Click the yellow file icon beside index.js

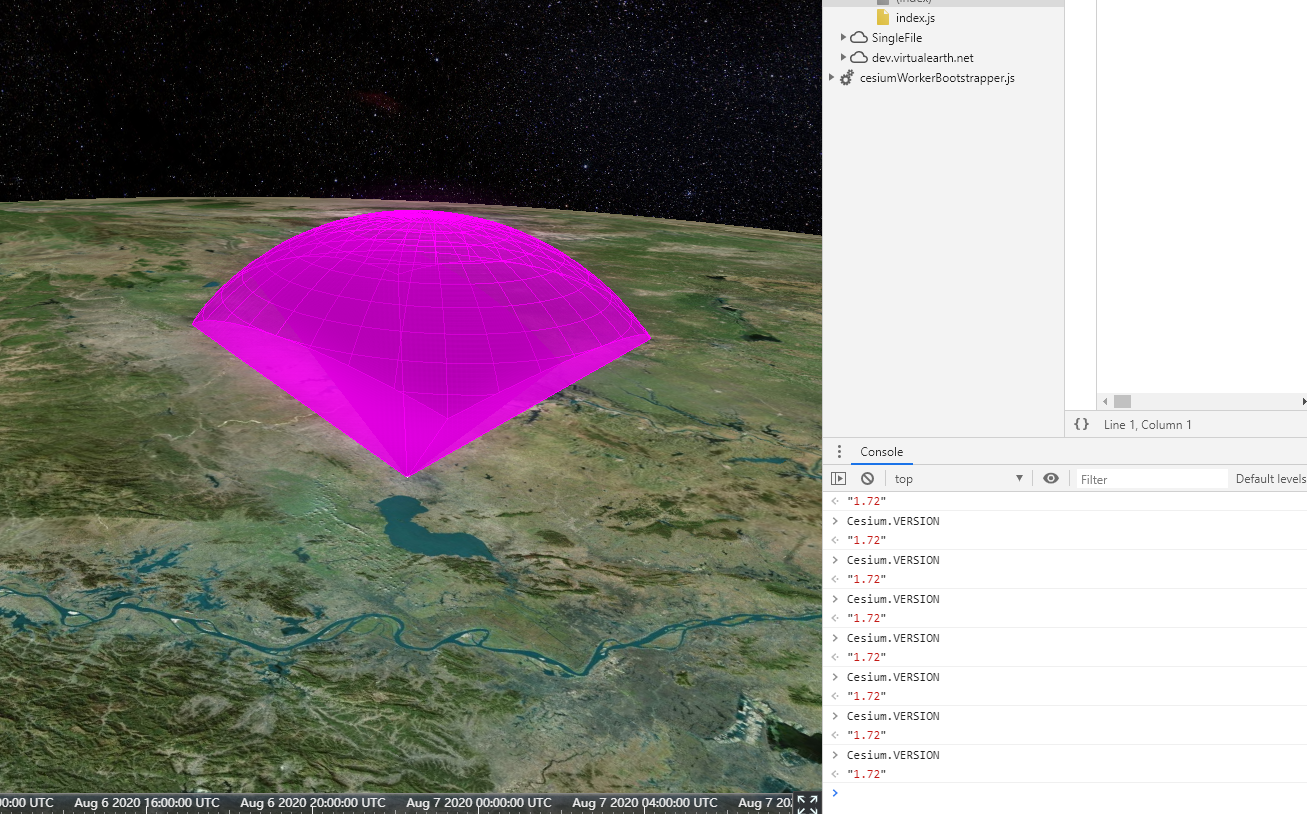(882, 18)
